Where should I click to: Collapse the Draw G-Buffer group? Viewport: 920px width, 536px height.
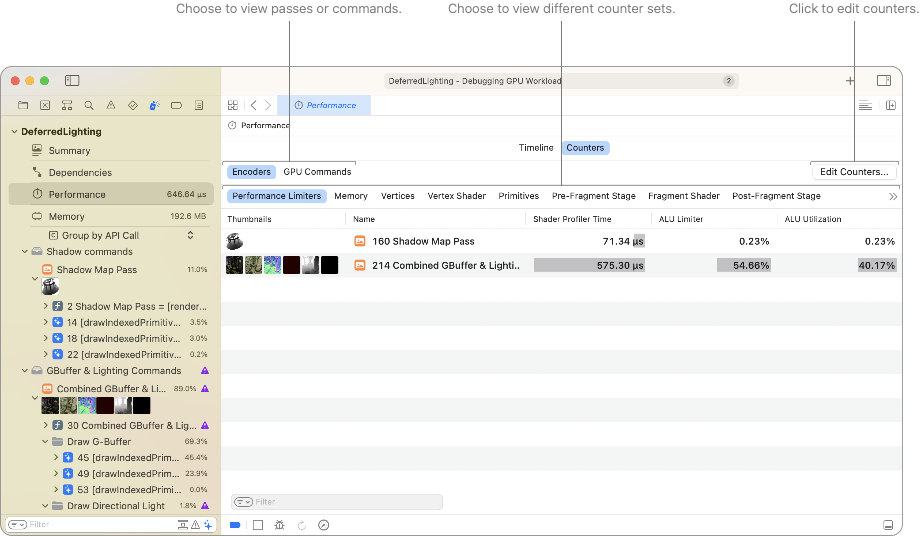tap(45, 441)
